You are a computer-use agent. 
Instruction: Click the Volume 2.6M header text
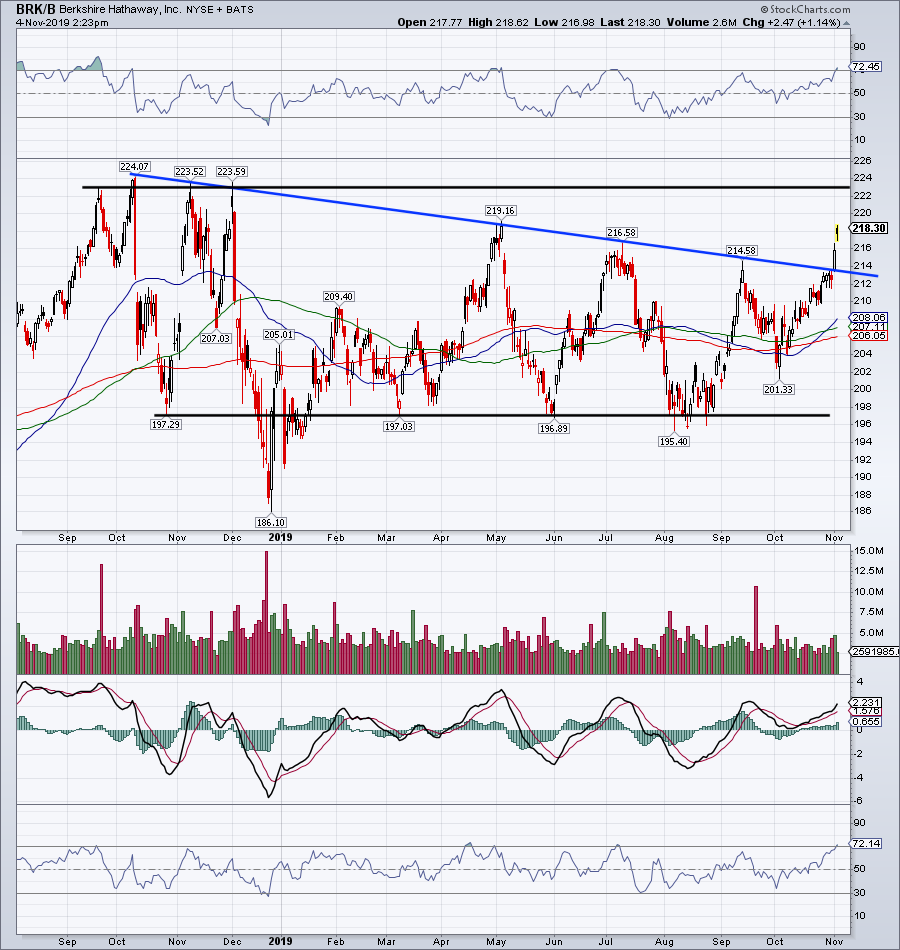[x=701, y=22]
